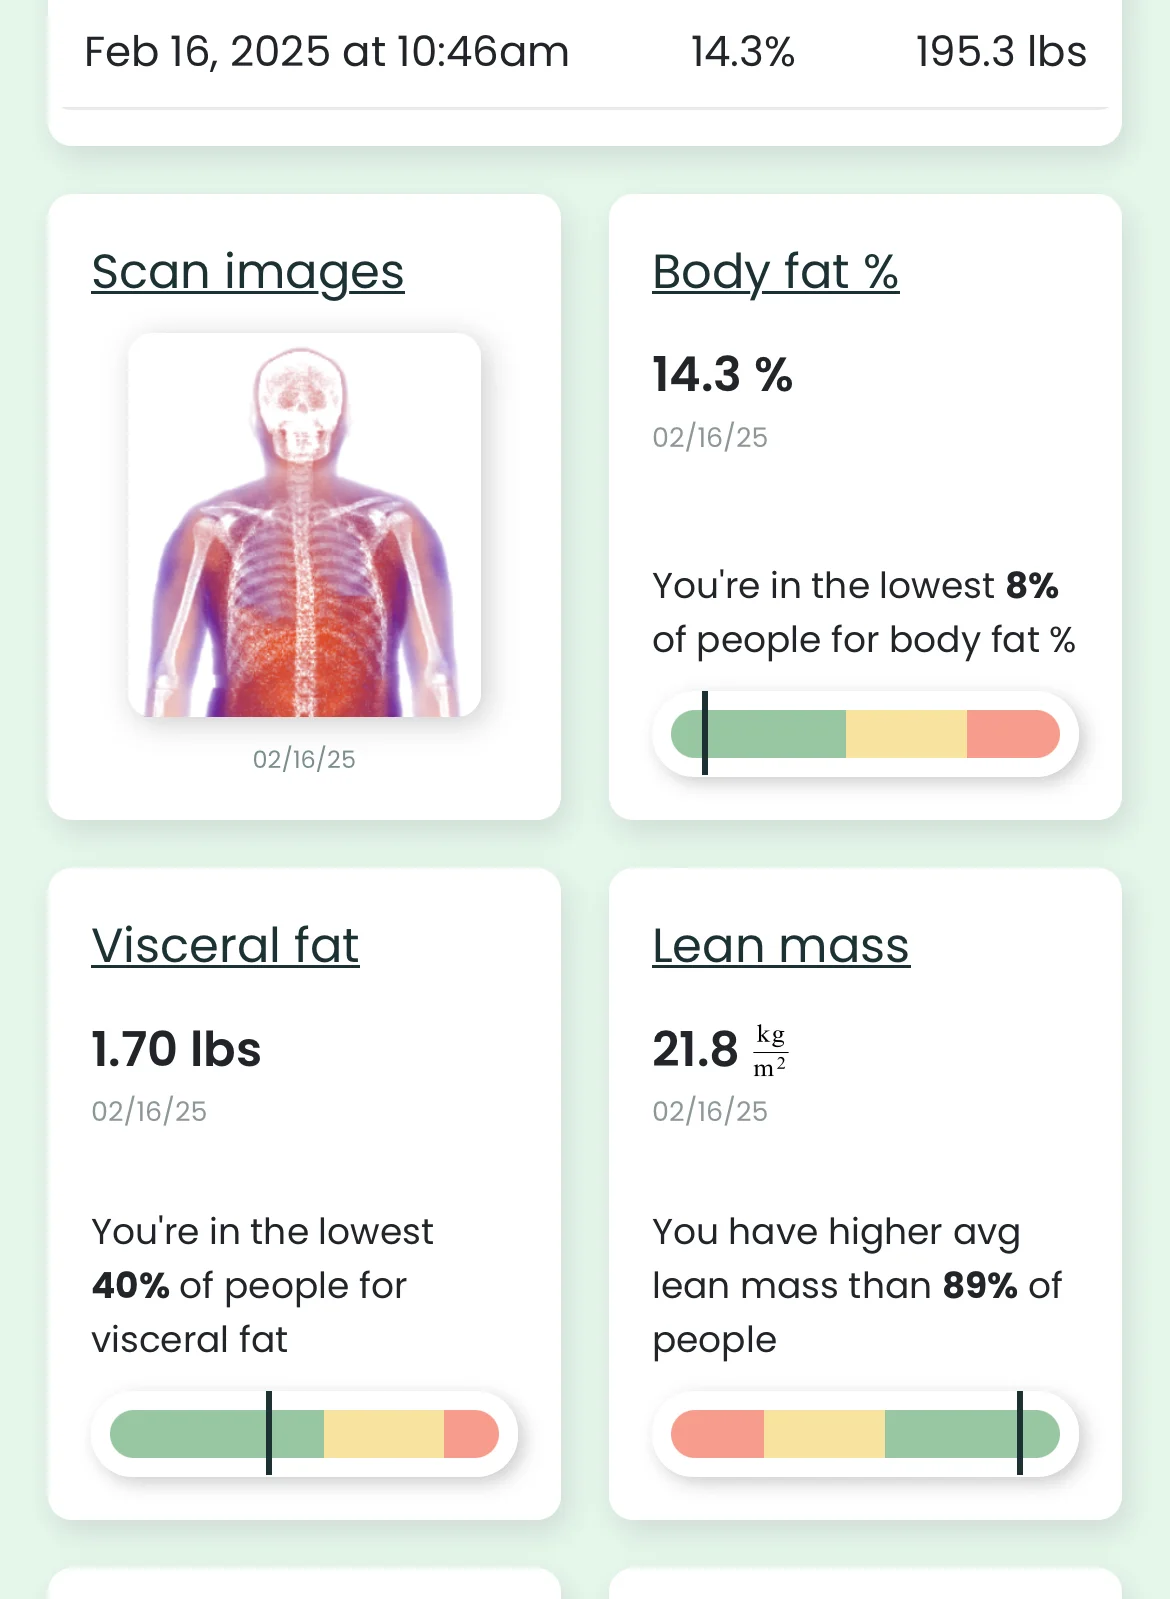Image resolution: width=1170 pixels, height=1599 pixels.
Task: Open the Scan images link
Action: 247,272
